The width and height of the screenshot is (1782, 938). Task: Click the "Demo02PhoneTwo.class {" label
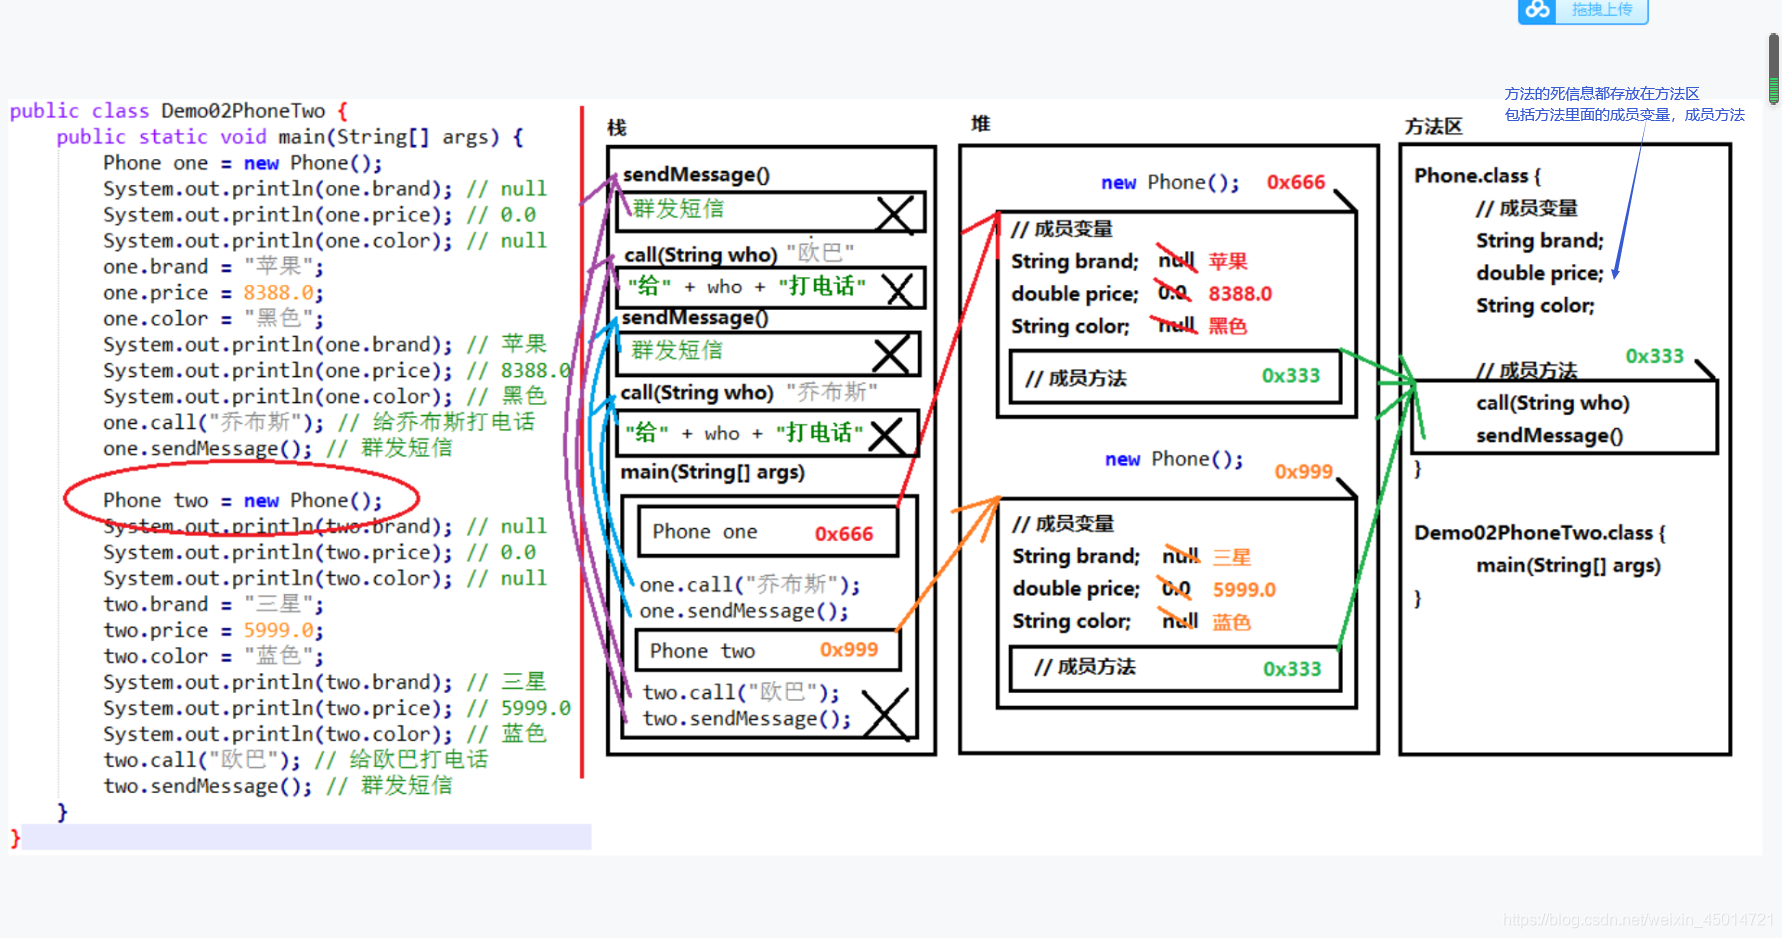[x=1540, y=533]
